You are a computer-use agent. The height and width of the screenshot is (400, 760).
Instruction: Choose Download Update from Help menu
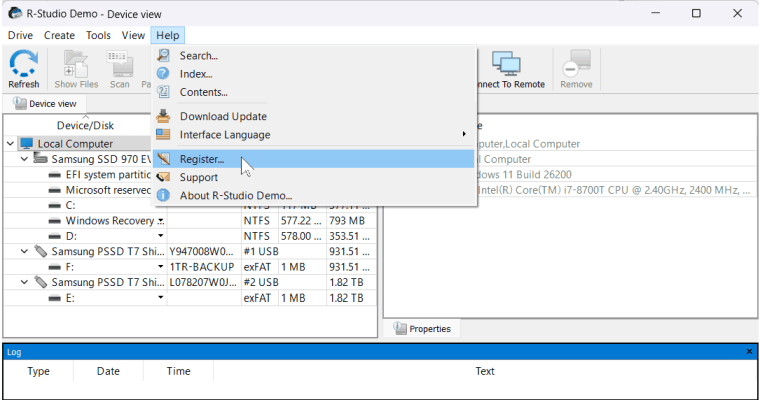[x=313, y=116]
